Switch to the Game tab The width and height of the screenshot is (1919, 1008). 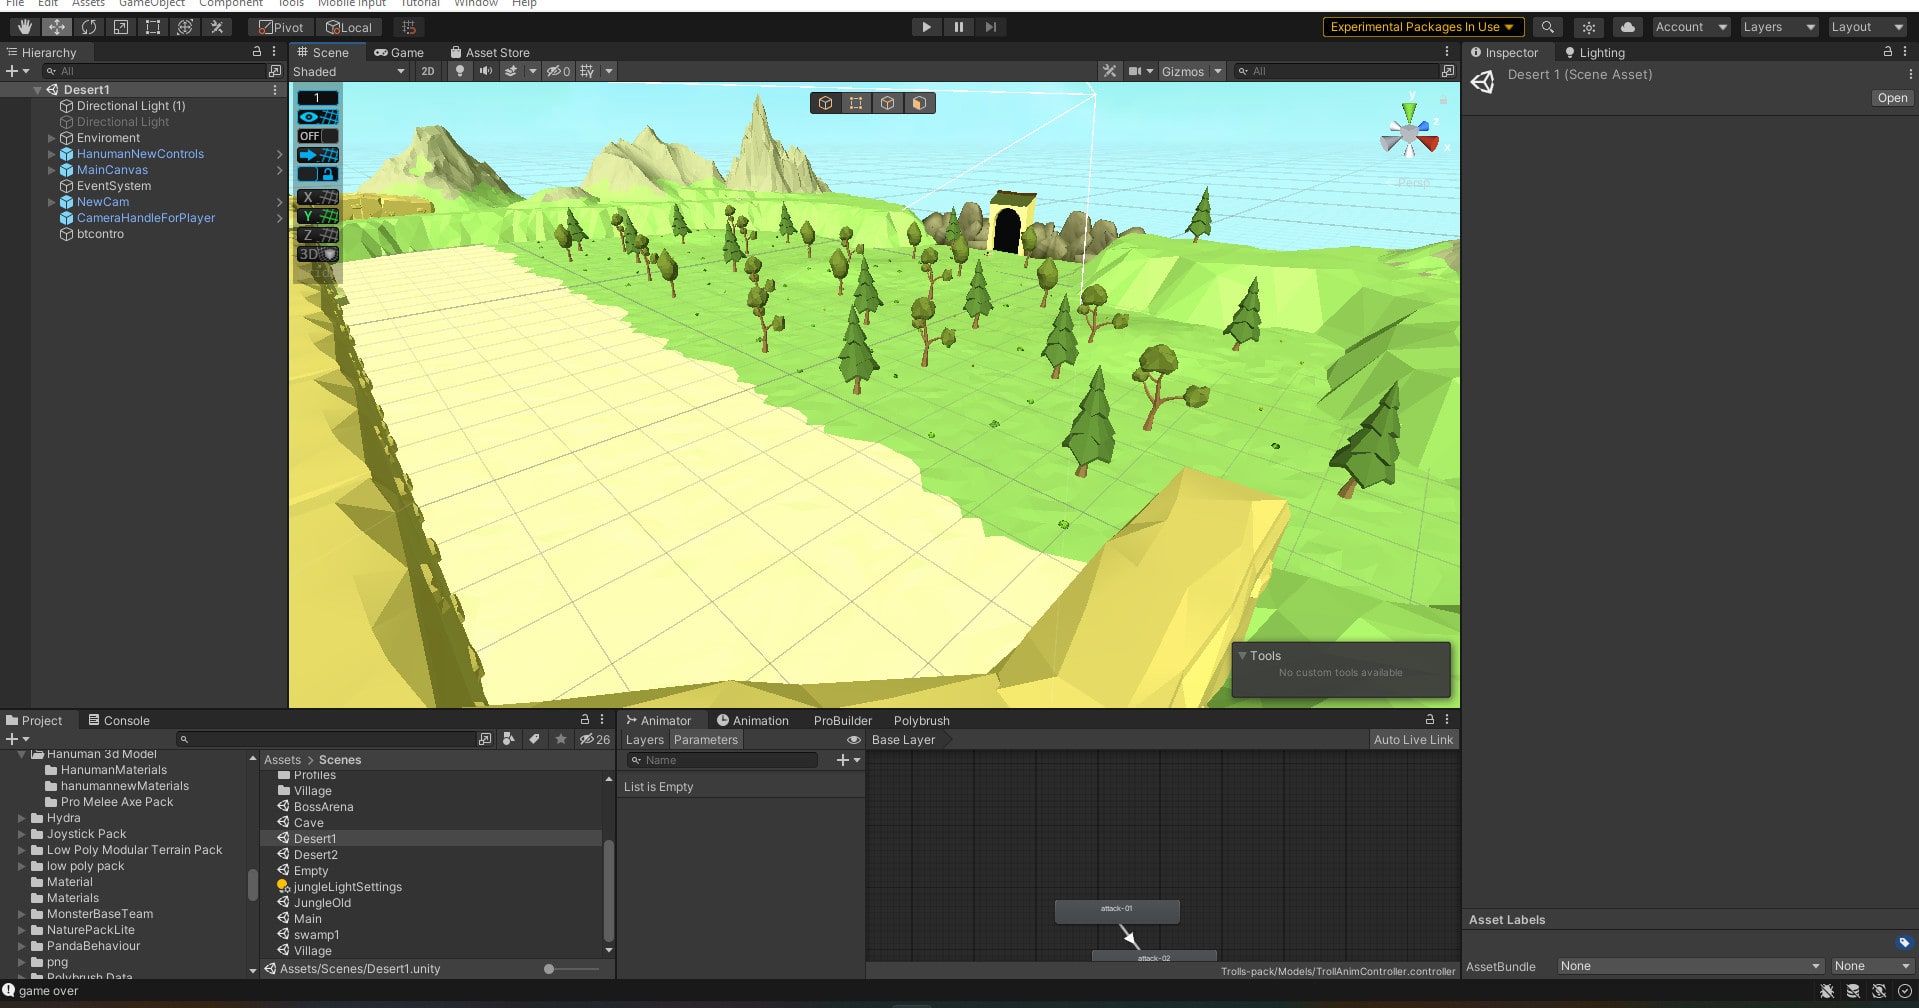pyautogui.click(x=399, y=52)
